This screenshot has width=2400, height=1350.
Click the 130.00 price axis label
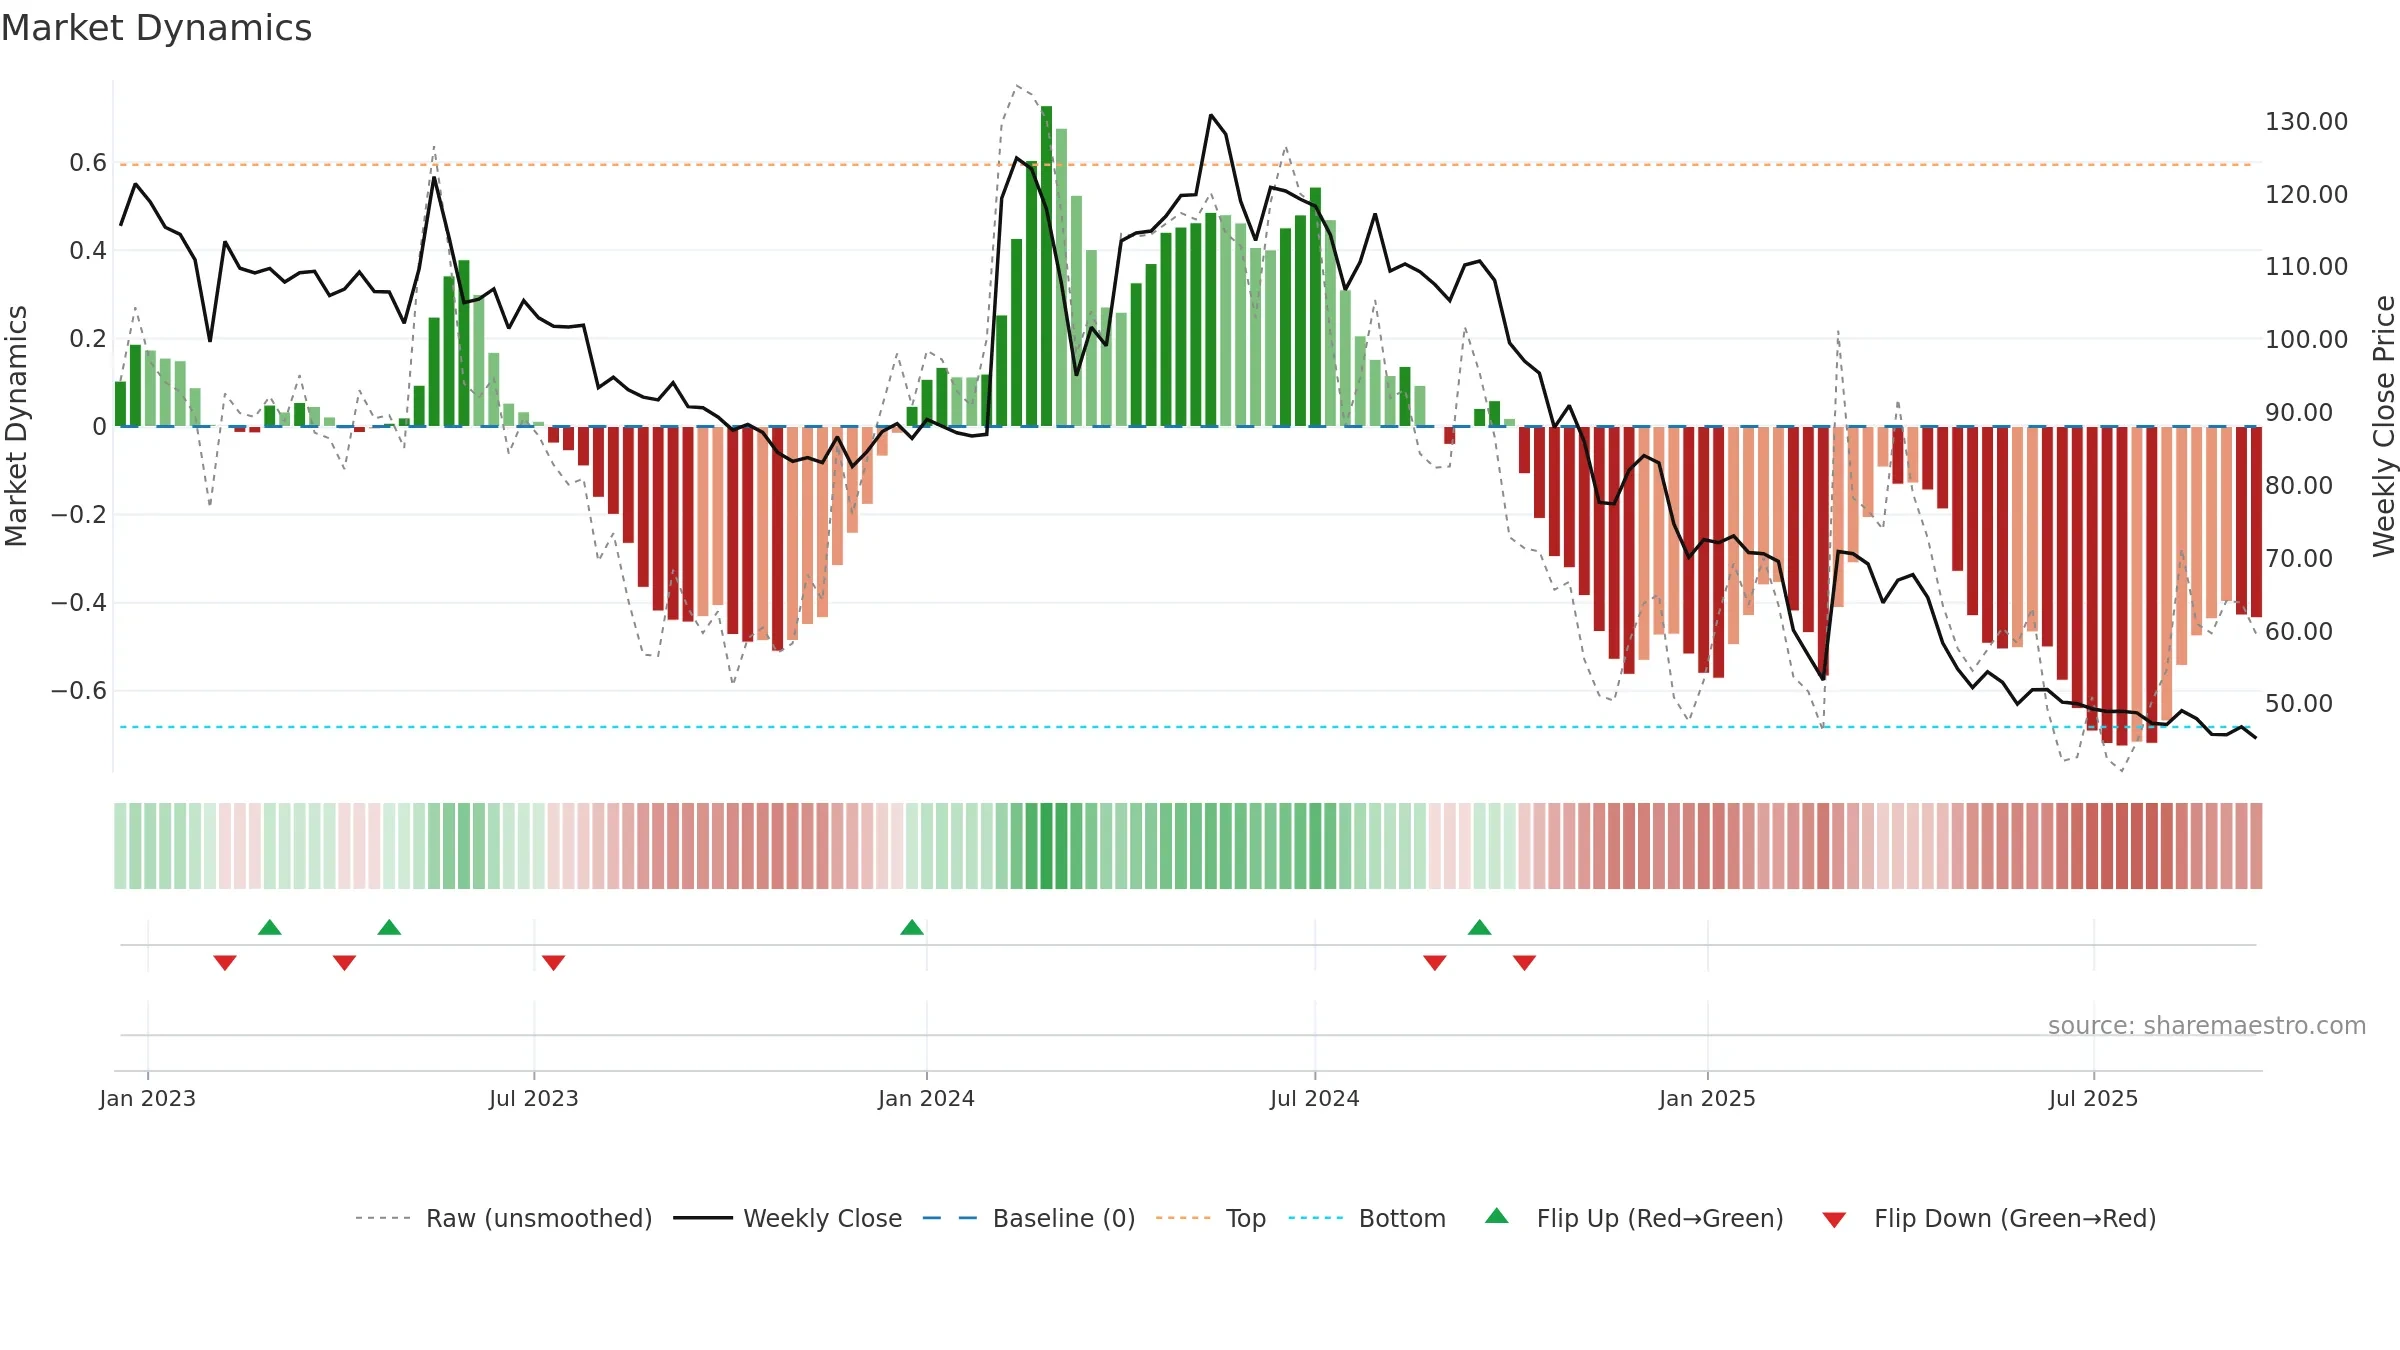tap(2307, 122)
